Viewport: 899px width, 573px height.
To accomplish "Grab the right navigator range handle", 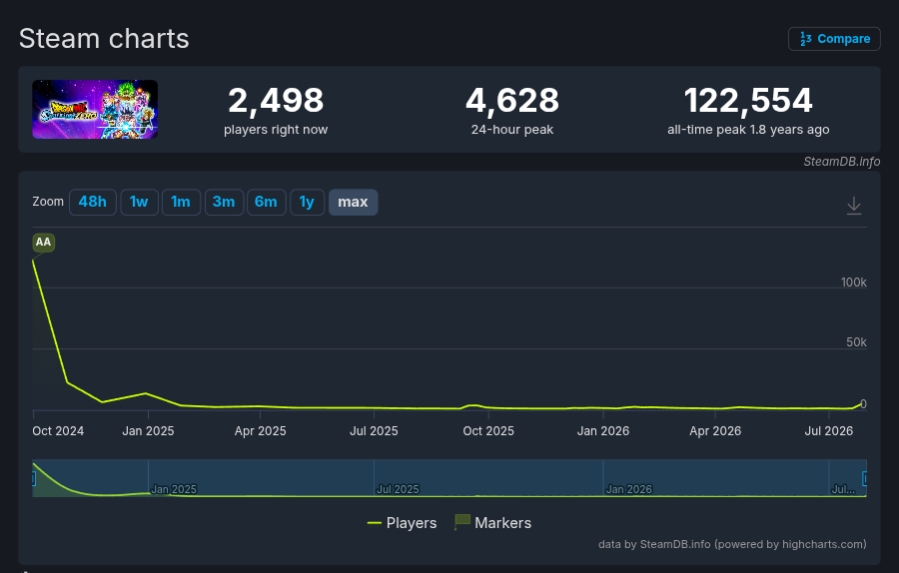I will pos(865,478).
